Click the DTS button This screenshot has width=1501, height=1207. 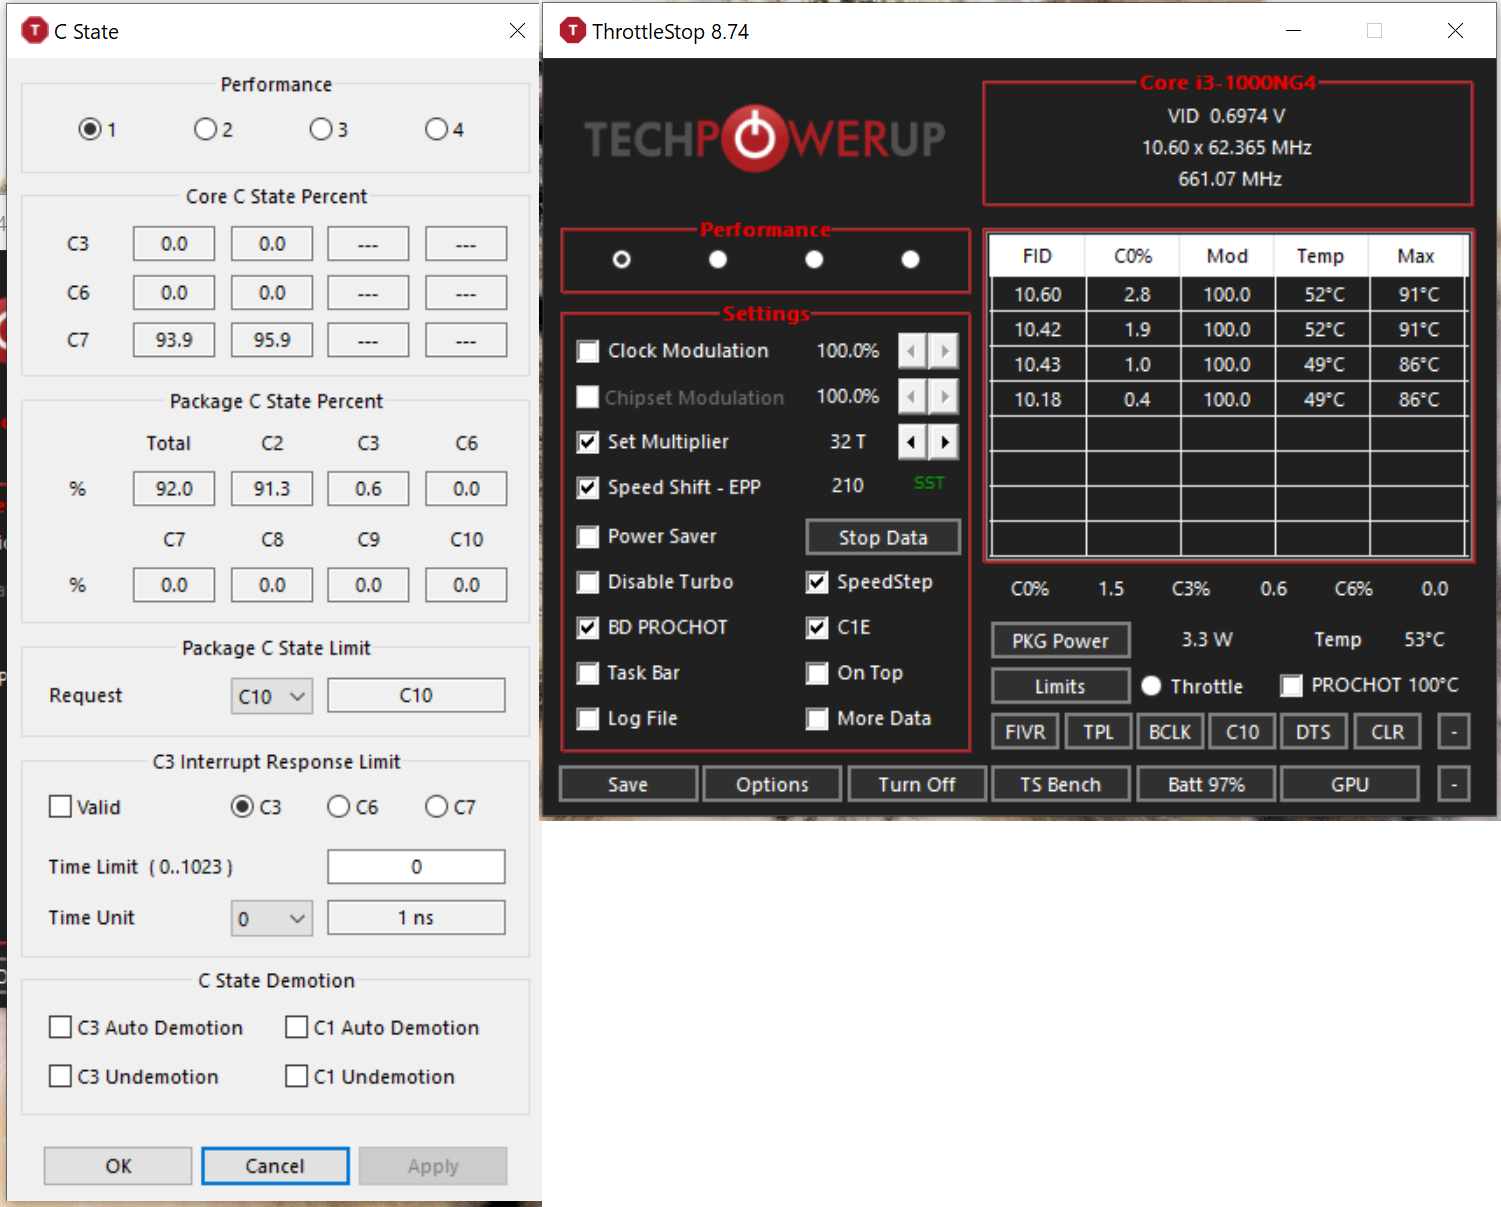1313,732
